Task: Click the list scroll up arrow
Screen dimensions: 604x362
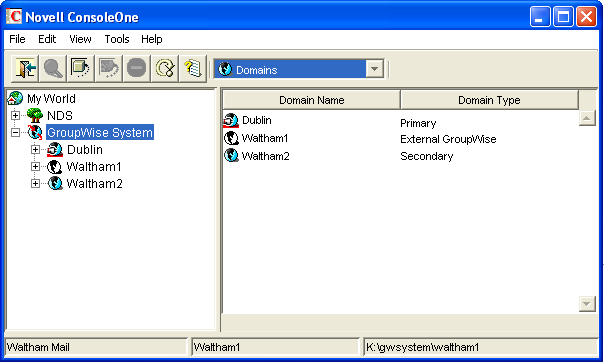Action: [x=587, y=118]
